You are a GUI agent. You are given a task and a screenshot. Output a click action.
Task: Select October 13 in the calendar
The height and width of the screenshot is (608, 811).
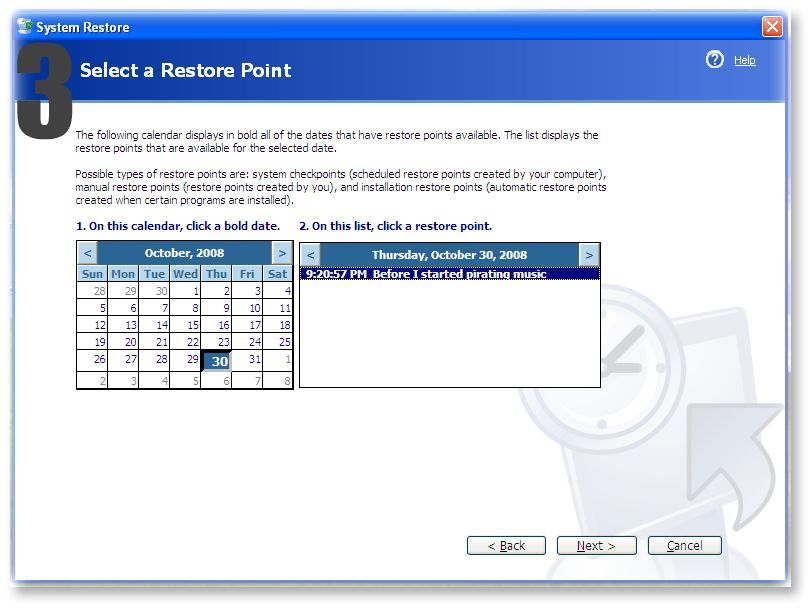point(124,325)
